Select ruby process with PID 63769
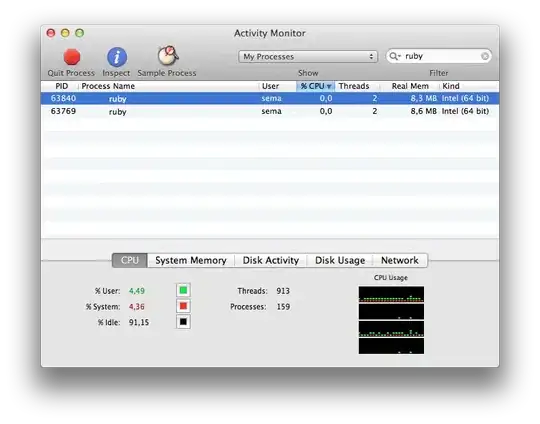540x424 pixels. tap(270, 111)
